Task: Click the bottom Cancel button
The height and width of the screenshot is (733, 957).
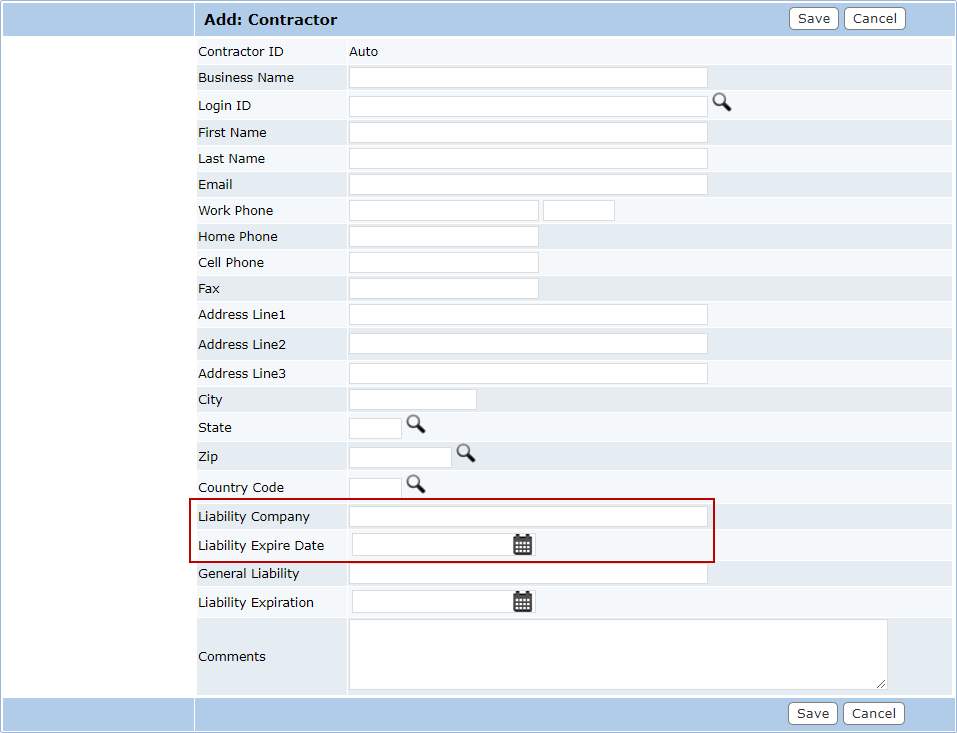Action: point(873,713)
